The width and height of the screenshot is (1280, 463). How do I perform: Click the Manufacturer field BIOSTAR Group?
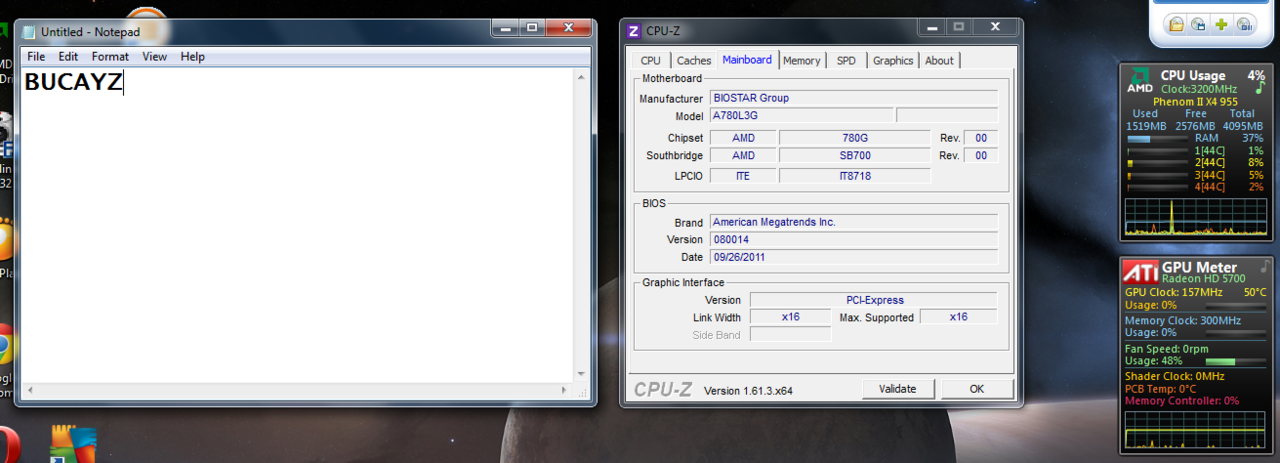(853, 98)
